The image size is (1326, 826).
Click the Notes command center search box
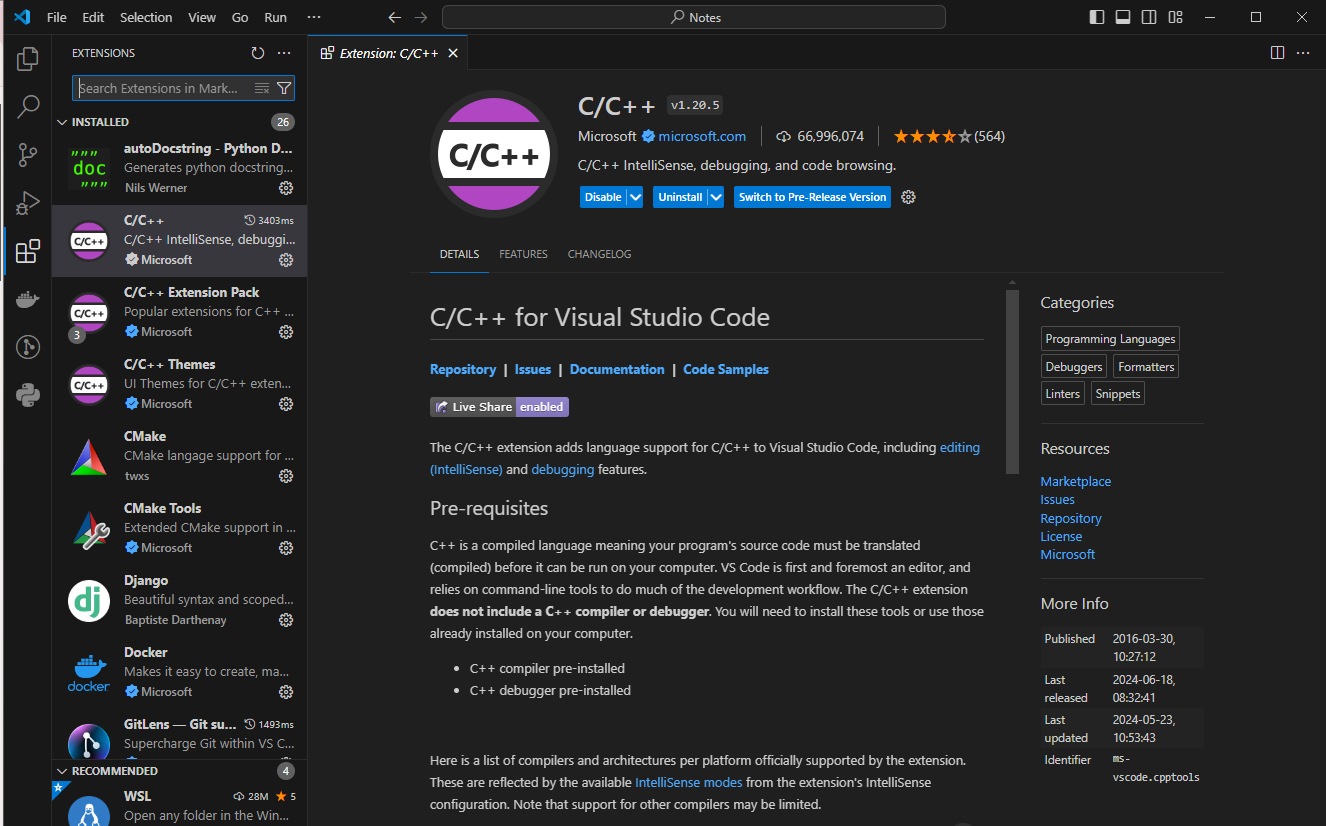(694, 17)
